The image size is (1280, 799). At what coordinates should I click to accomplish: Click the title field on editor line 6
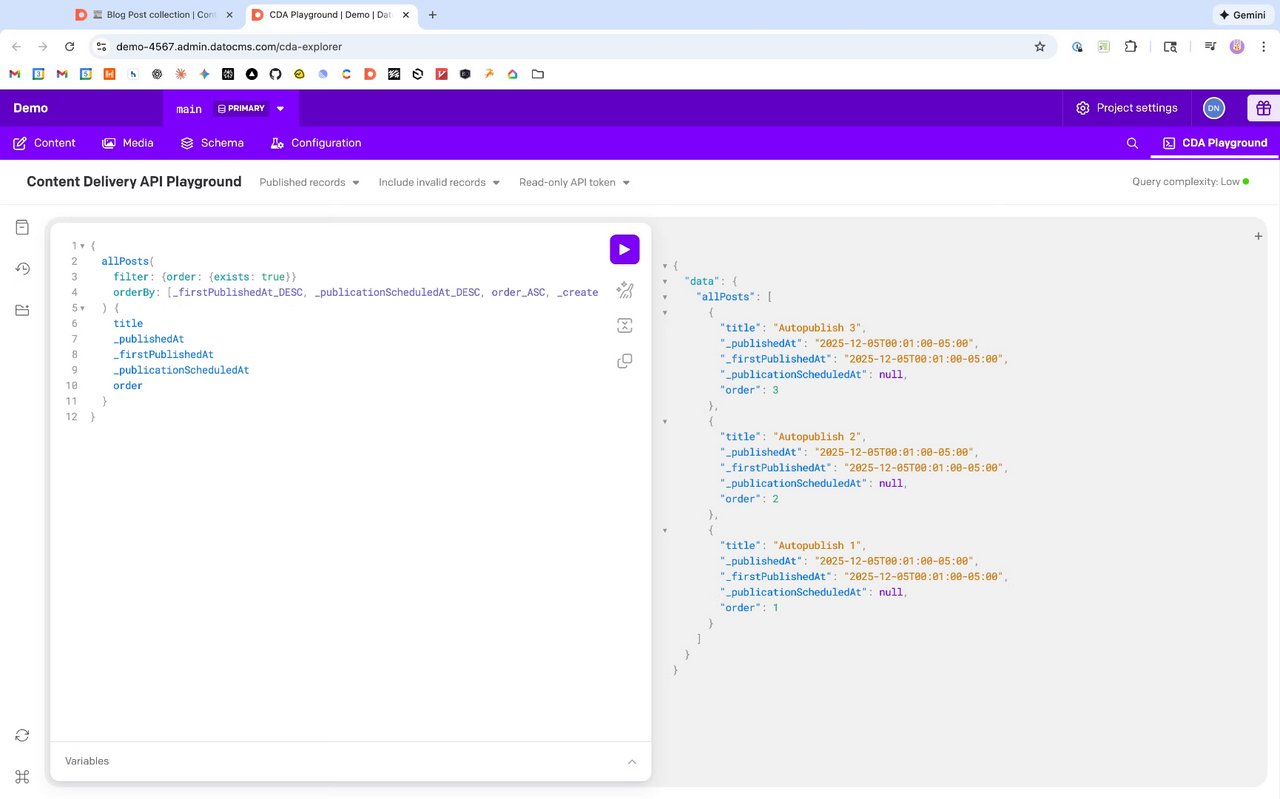[128, 324]
